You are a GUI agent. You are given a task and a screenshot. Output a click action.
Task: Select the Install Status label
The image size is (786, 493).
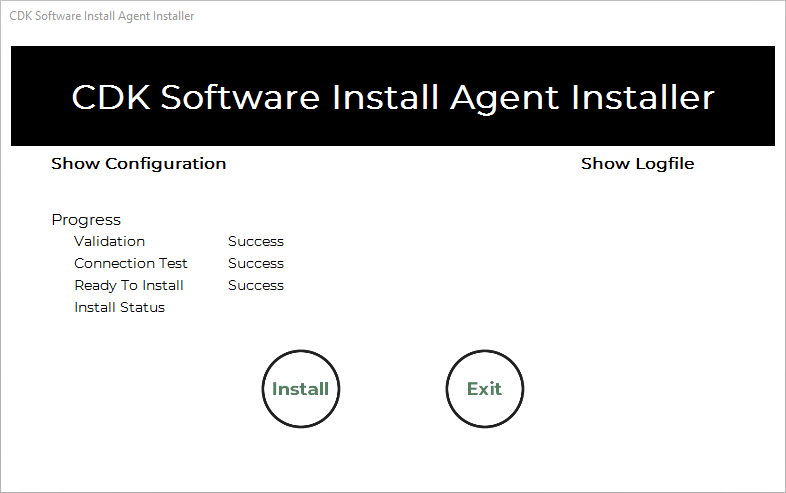click(119, 307)
